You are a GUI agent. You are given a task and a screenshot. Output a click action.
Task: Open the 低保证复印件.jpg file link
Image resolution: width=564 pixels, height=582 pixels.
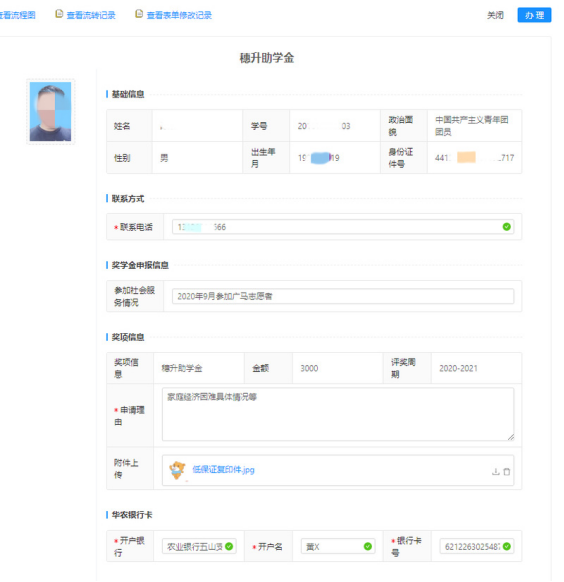(223, 470)
